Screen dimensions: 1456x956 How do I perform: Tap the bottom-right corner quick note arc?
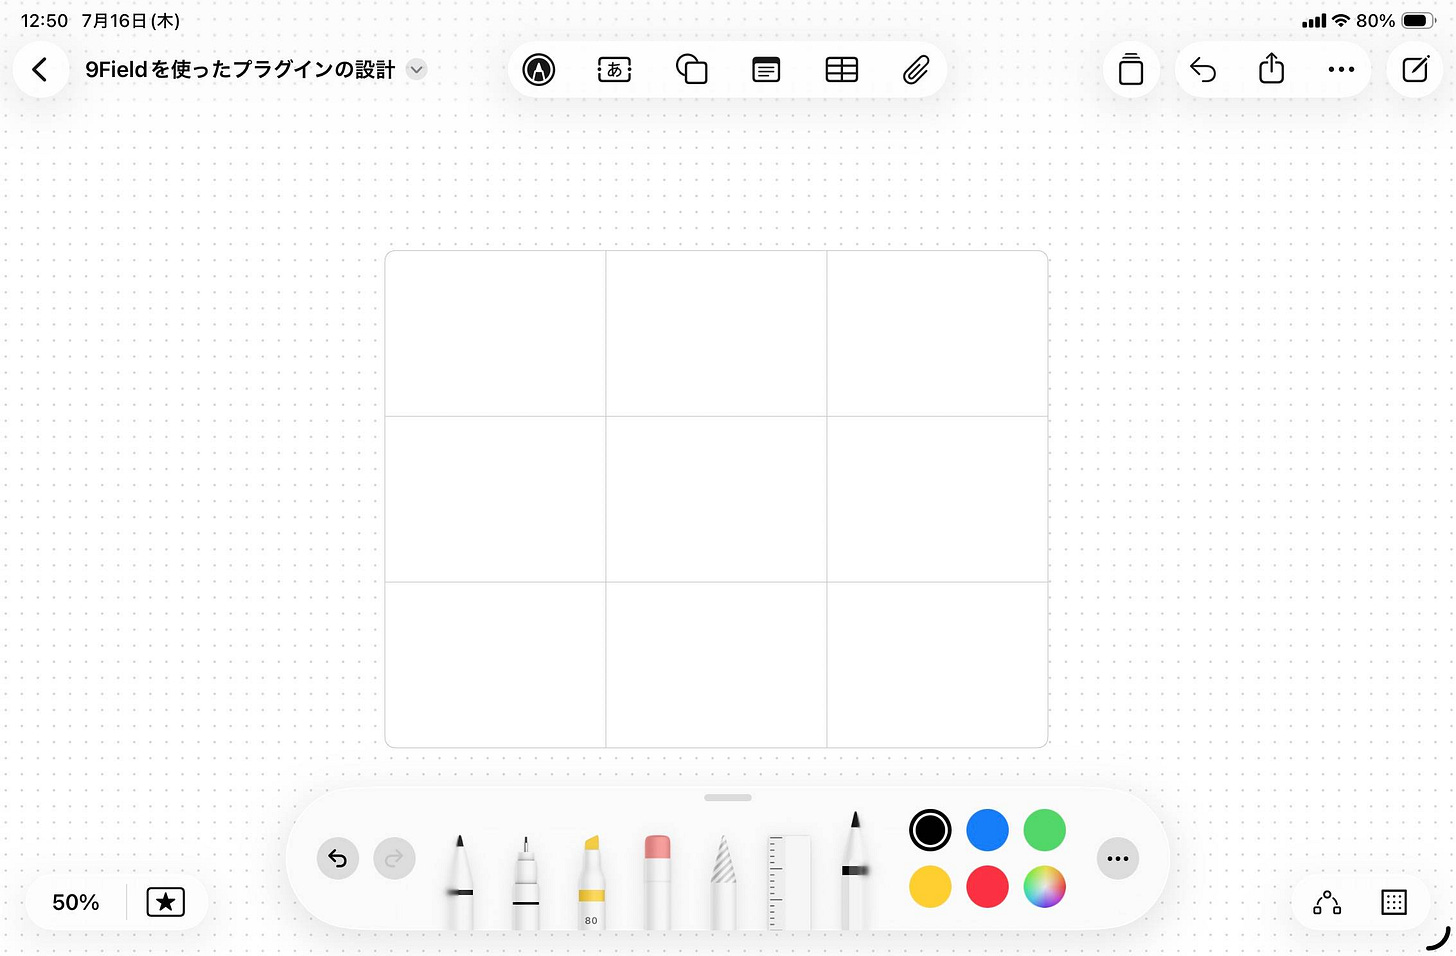tap(1438, 938)
